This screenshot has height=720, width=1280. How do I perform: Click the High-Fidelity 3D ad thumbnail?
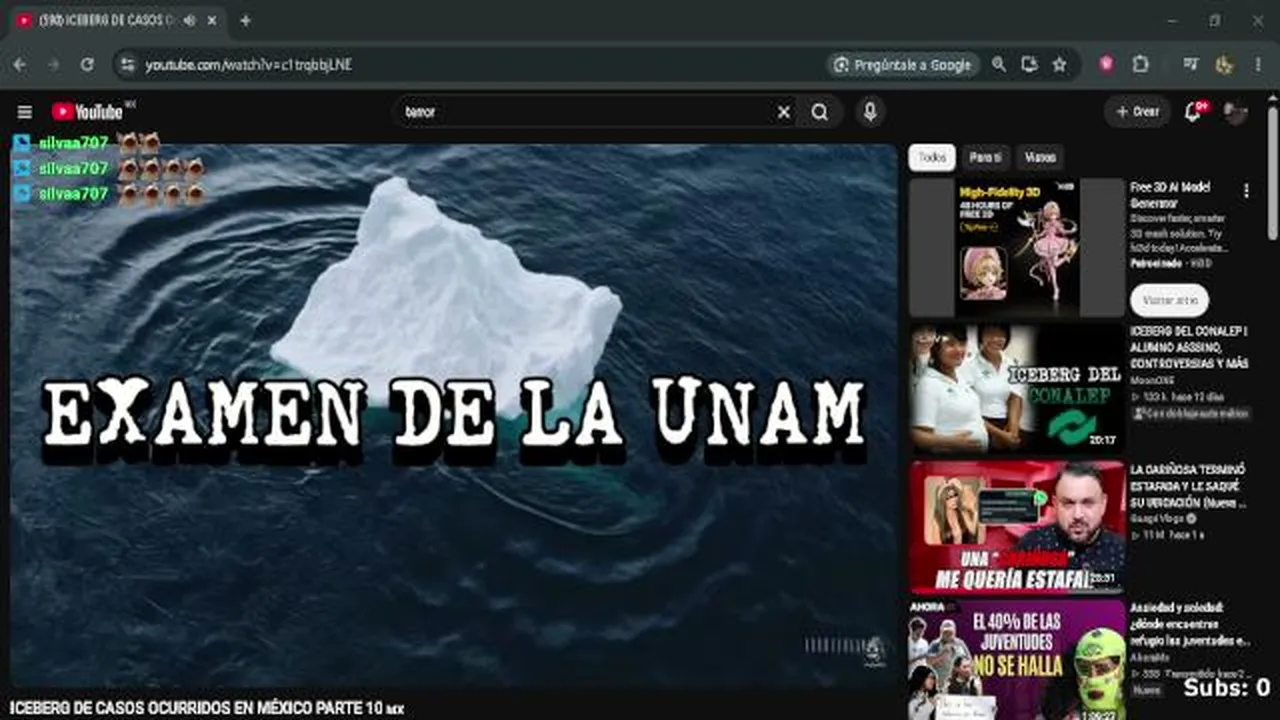click(1017, 247)
